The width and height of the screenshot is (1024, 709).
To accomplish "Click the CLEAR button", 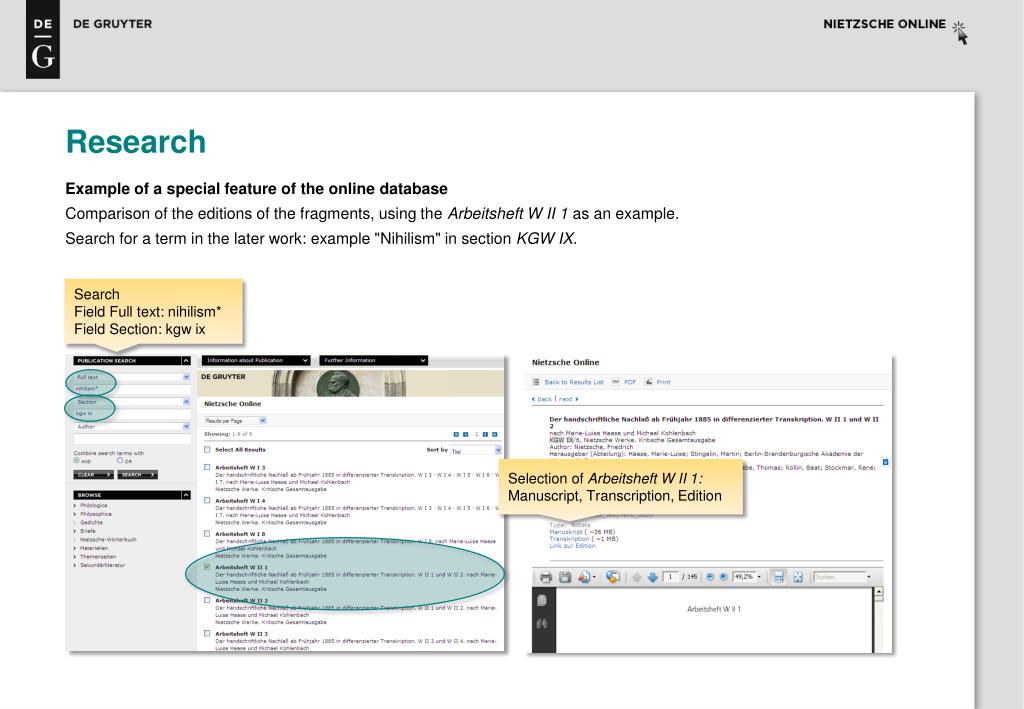I will coord(93,475).
